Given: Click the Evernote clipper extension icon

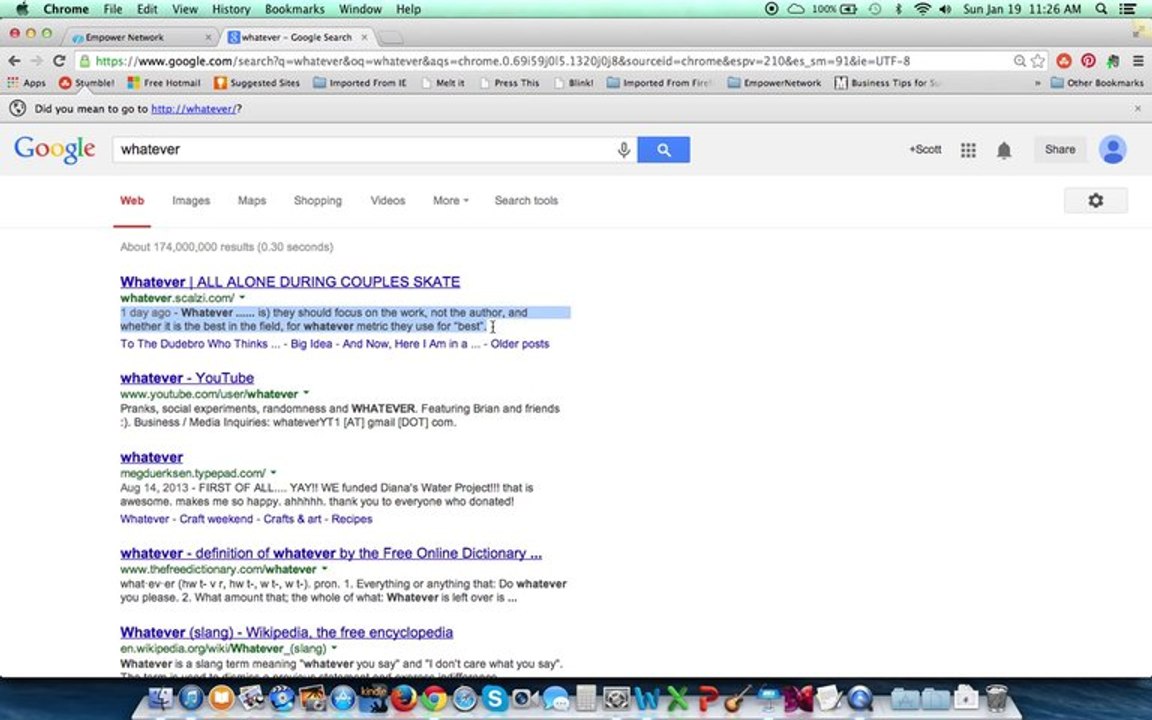Looking at the screenshot, I should click(x=1113, y=61).
